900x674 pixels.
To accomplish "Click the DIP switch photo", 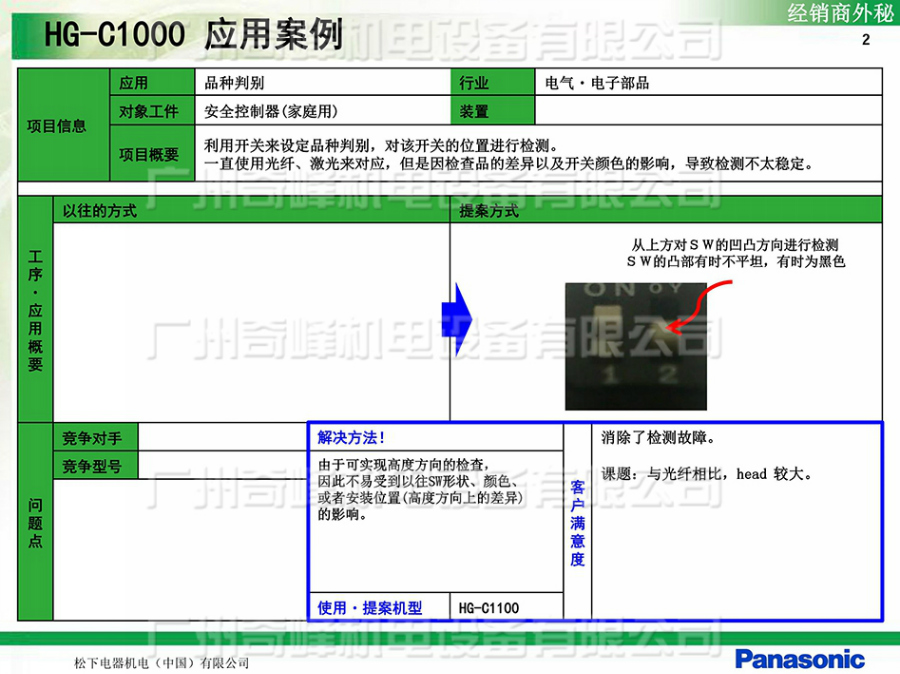I will 637,346.
